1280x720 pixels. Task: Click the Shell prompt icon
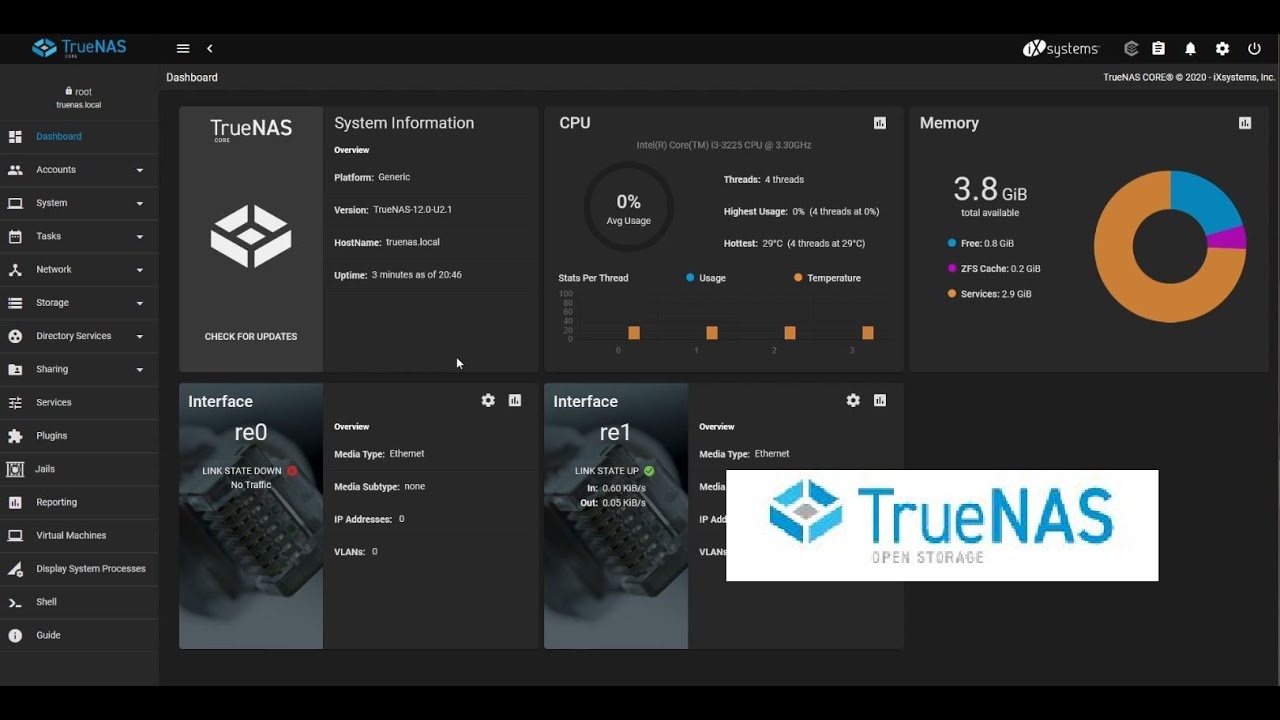pos(15,602)
